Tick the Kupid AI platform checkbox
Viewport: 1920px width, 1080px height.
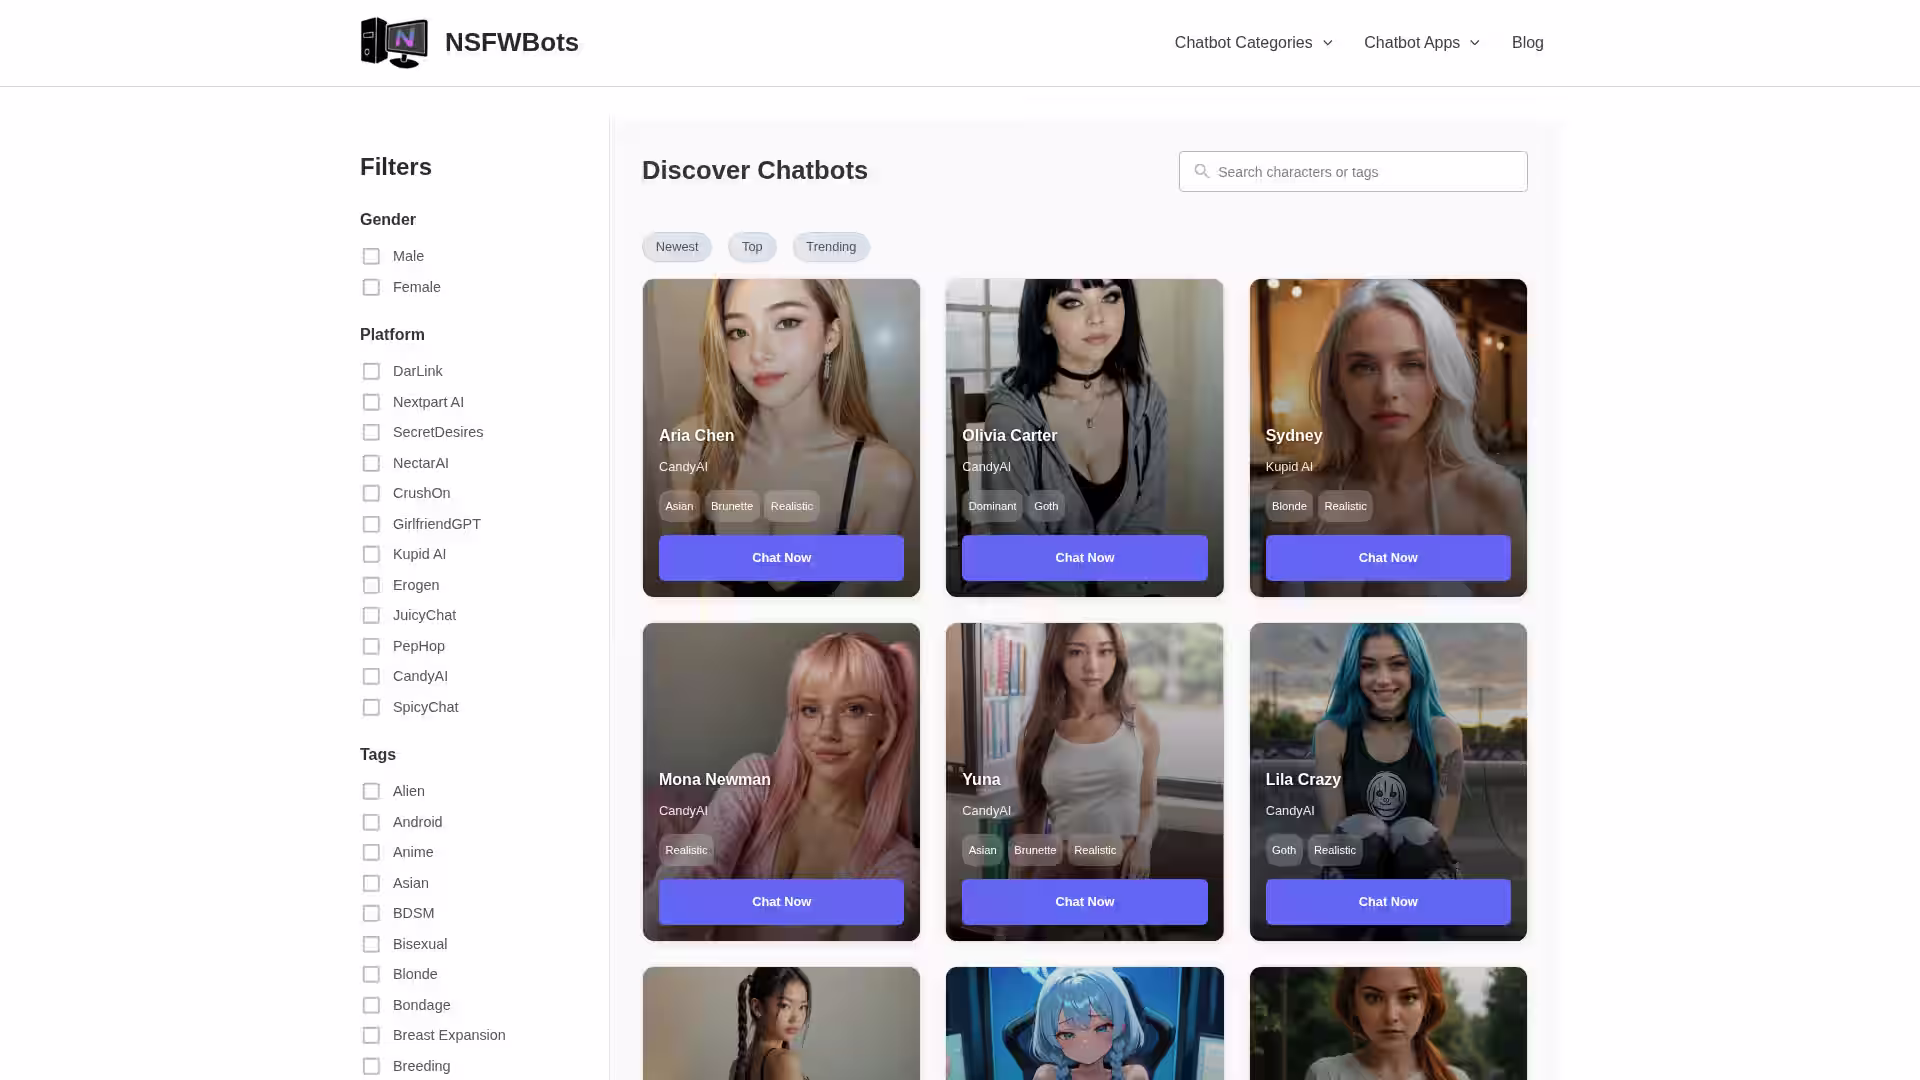point(371,555)
